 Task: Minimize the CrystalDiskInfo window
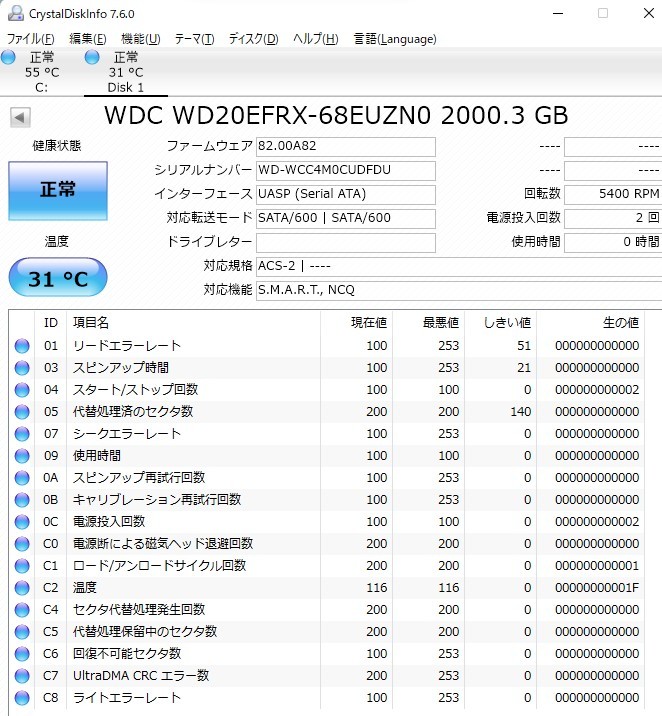click(558, 13)
